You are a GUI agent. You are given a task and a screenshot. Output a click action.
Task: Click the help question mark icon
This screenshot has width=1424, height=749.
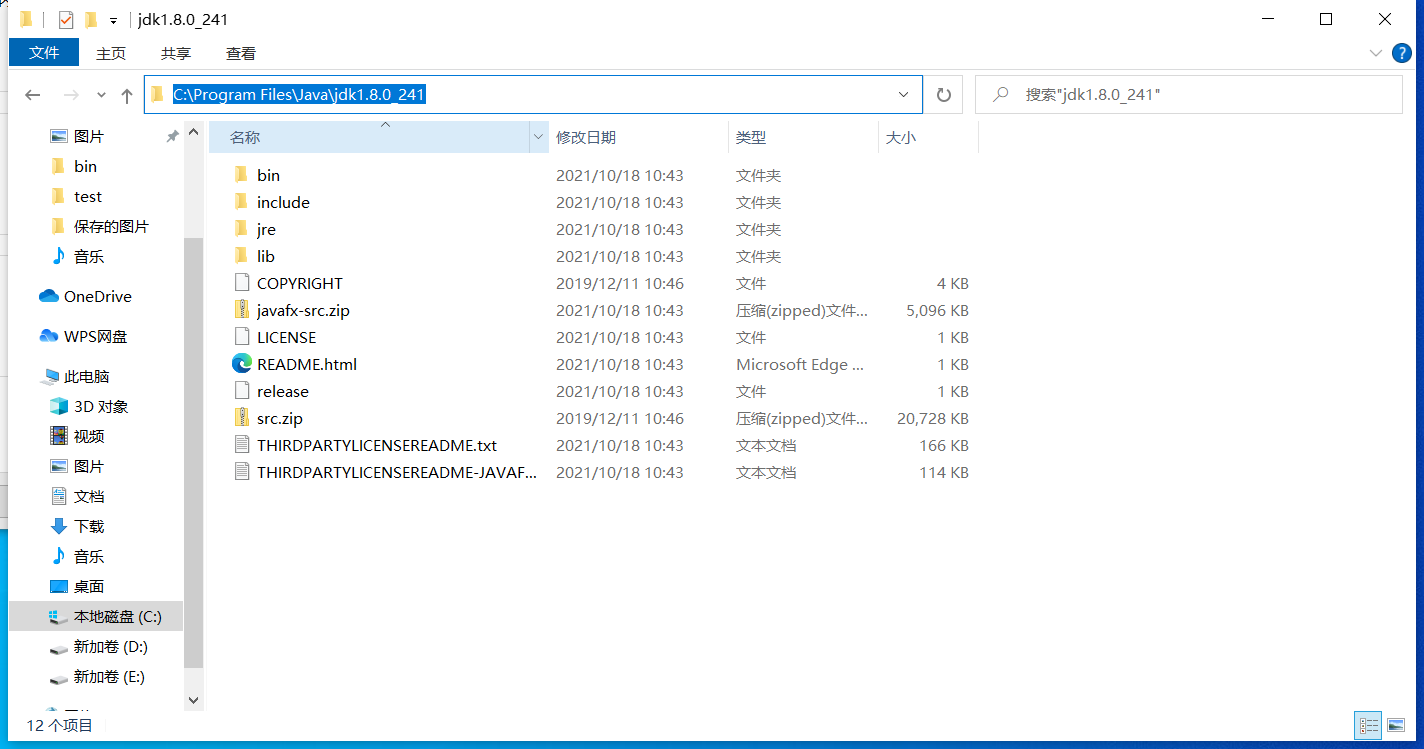click(x=1402, y=53)
